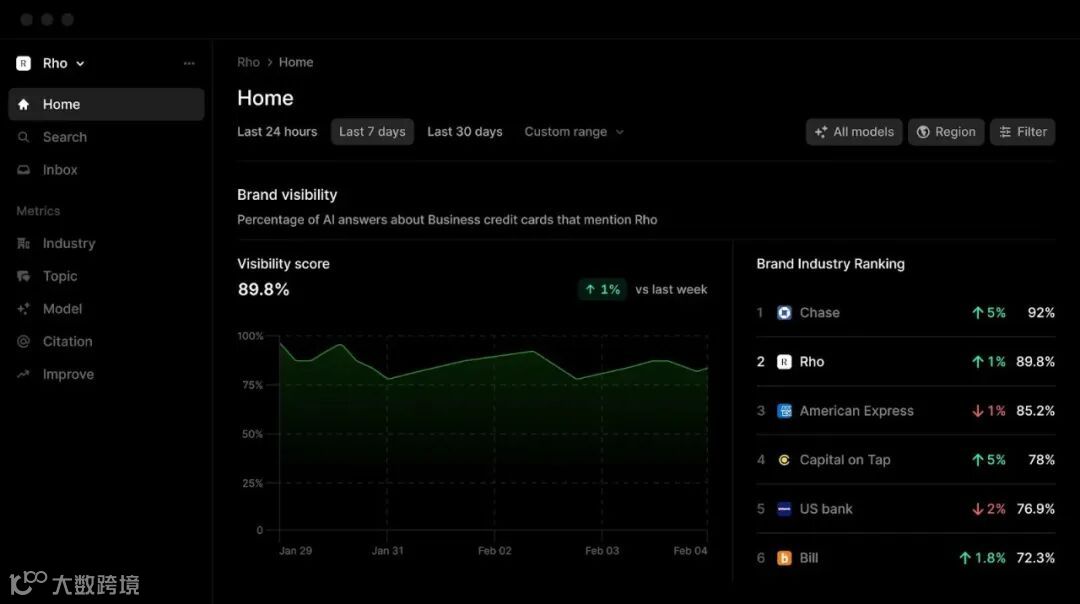Click Chase's 92% score value
This screenshot has width=1080, height=604.
pyautogui.click(x=1041, y=313)
